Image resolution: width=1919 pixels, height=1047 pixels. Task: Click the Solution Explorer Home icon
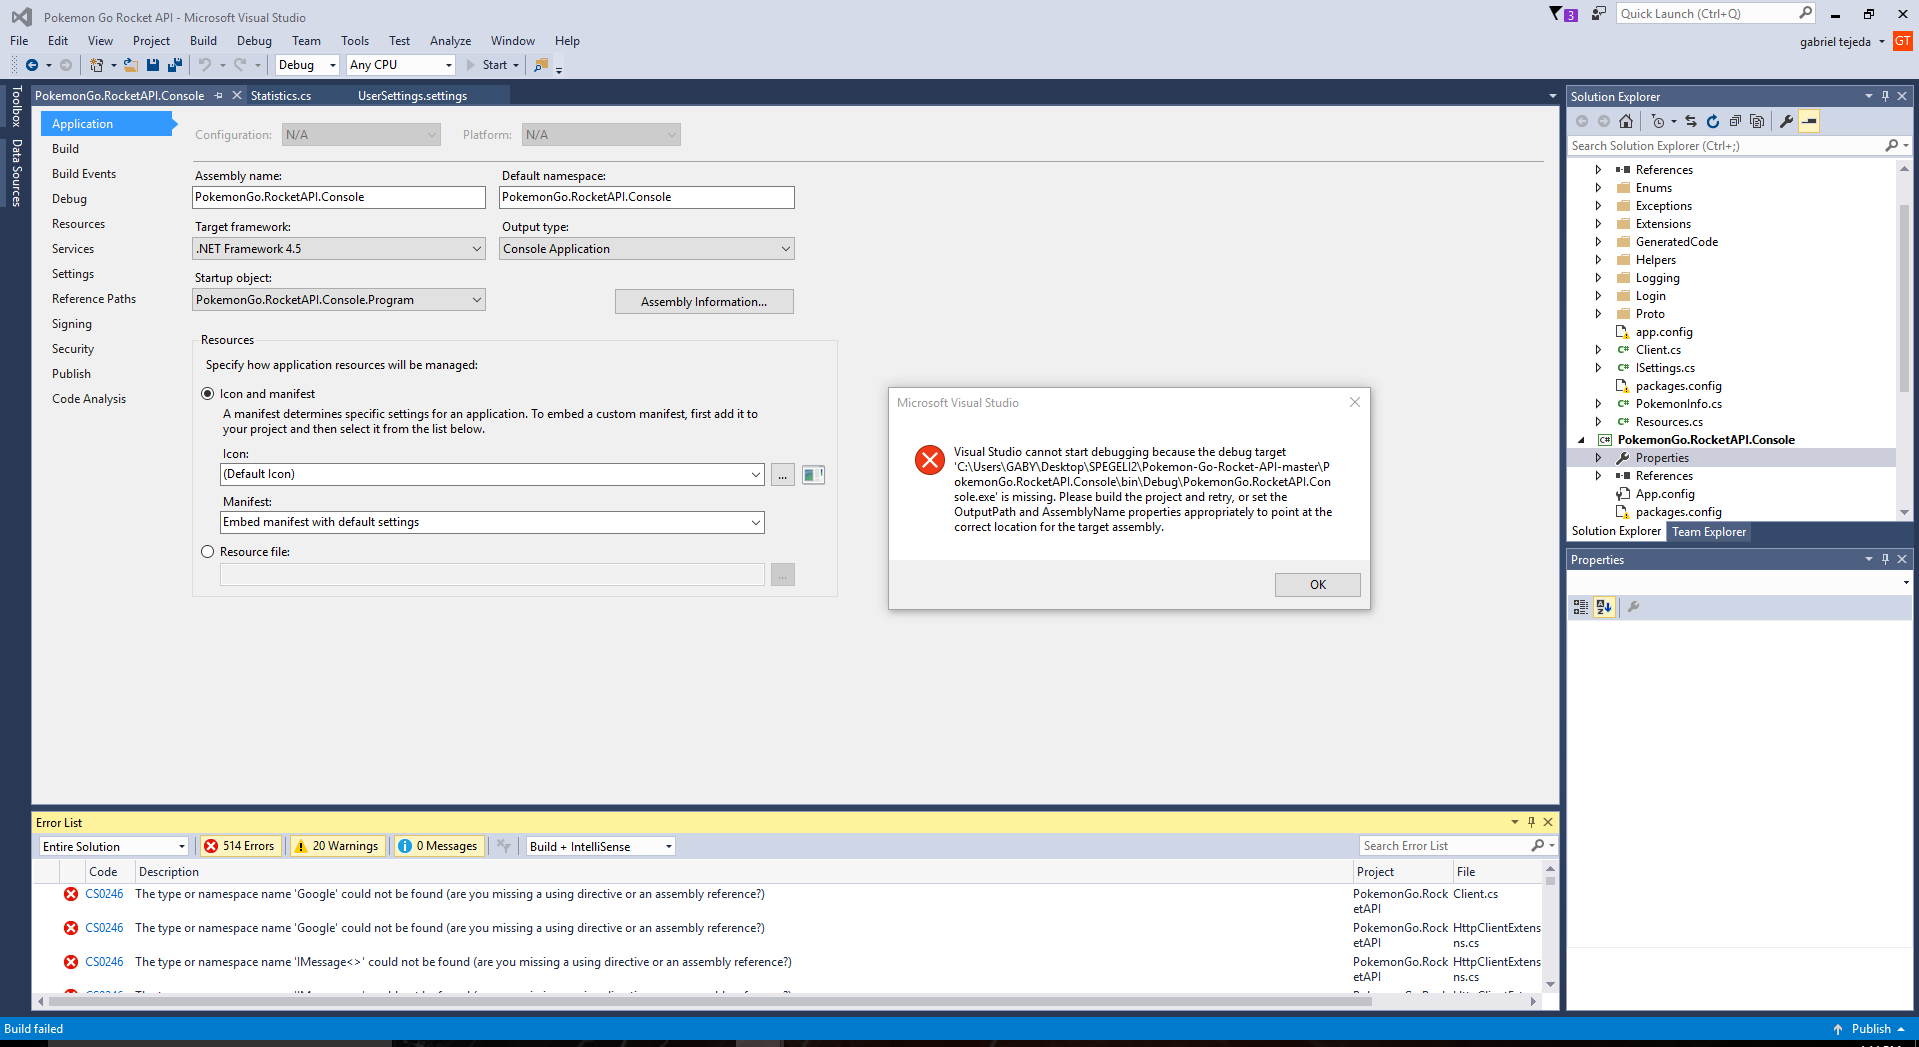[x=1626, y=121]
